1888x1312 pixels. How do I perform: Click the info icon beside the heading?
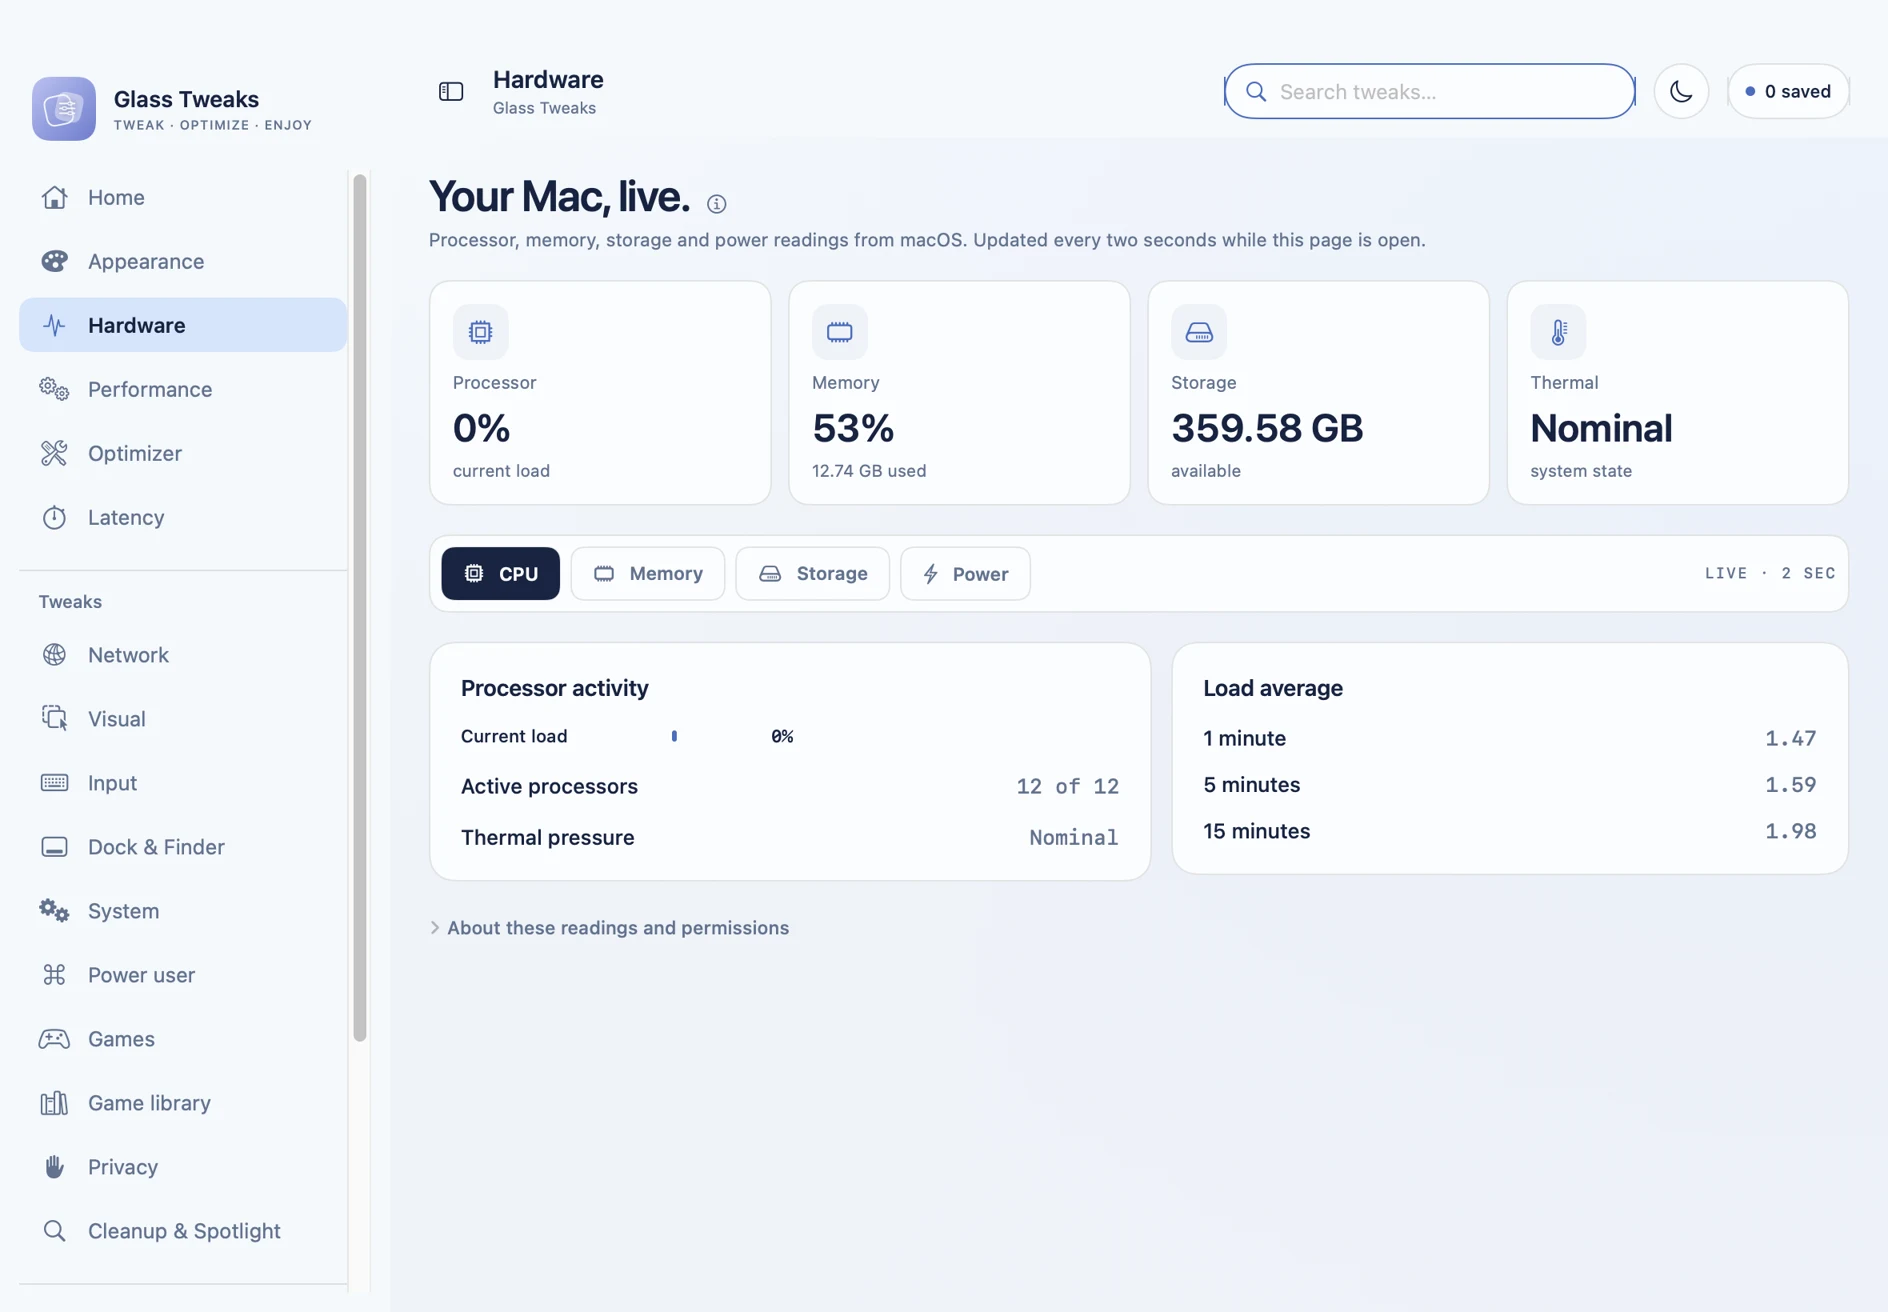click(716, 204)
